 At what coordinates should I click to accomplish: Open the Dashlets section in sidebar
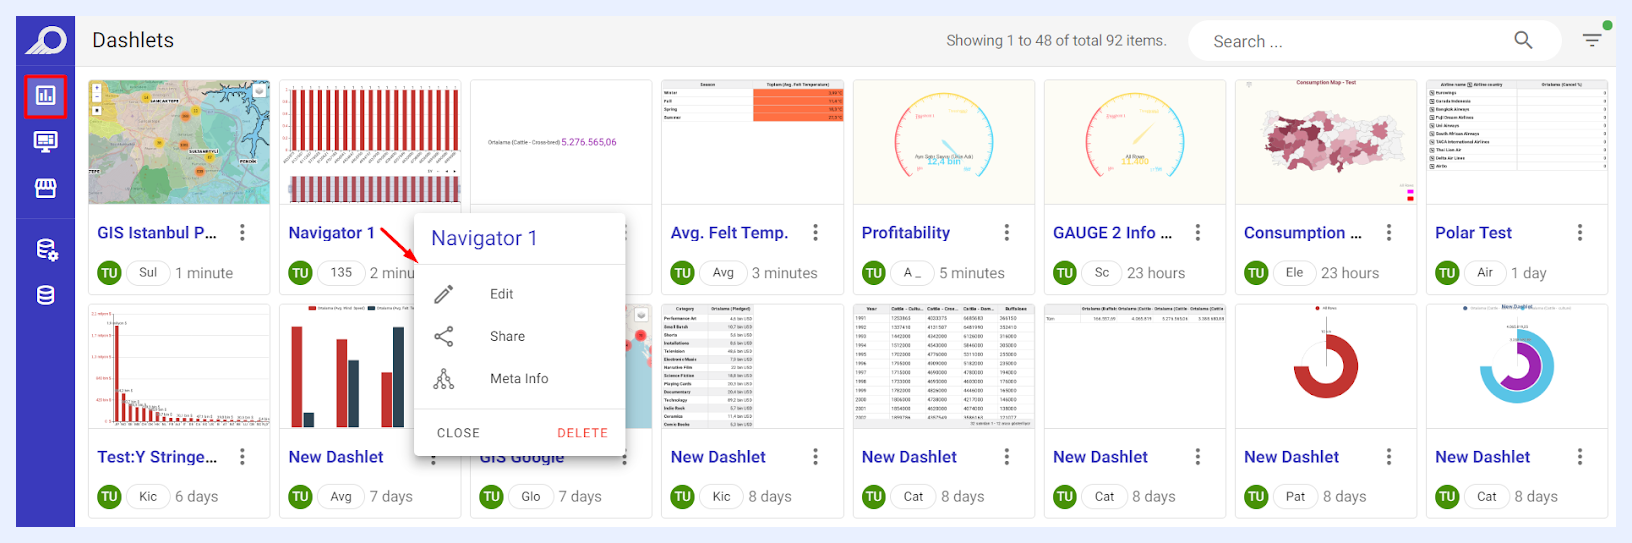tap(46, 96)
